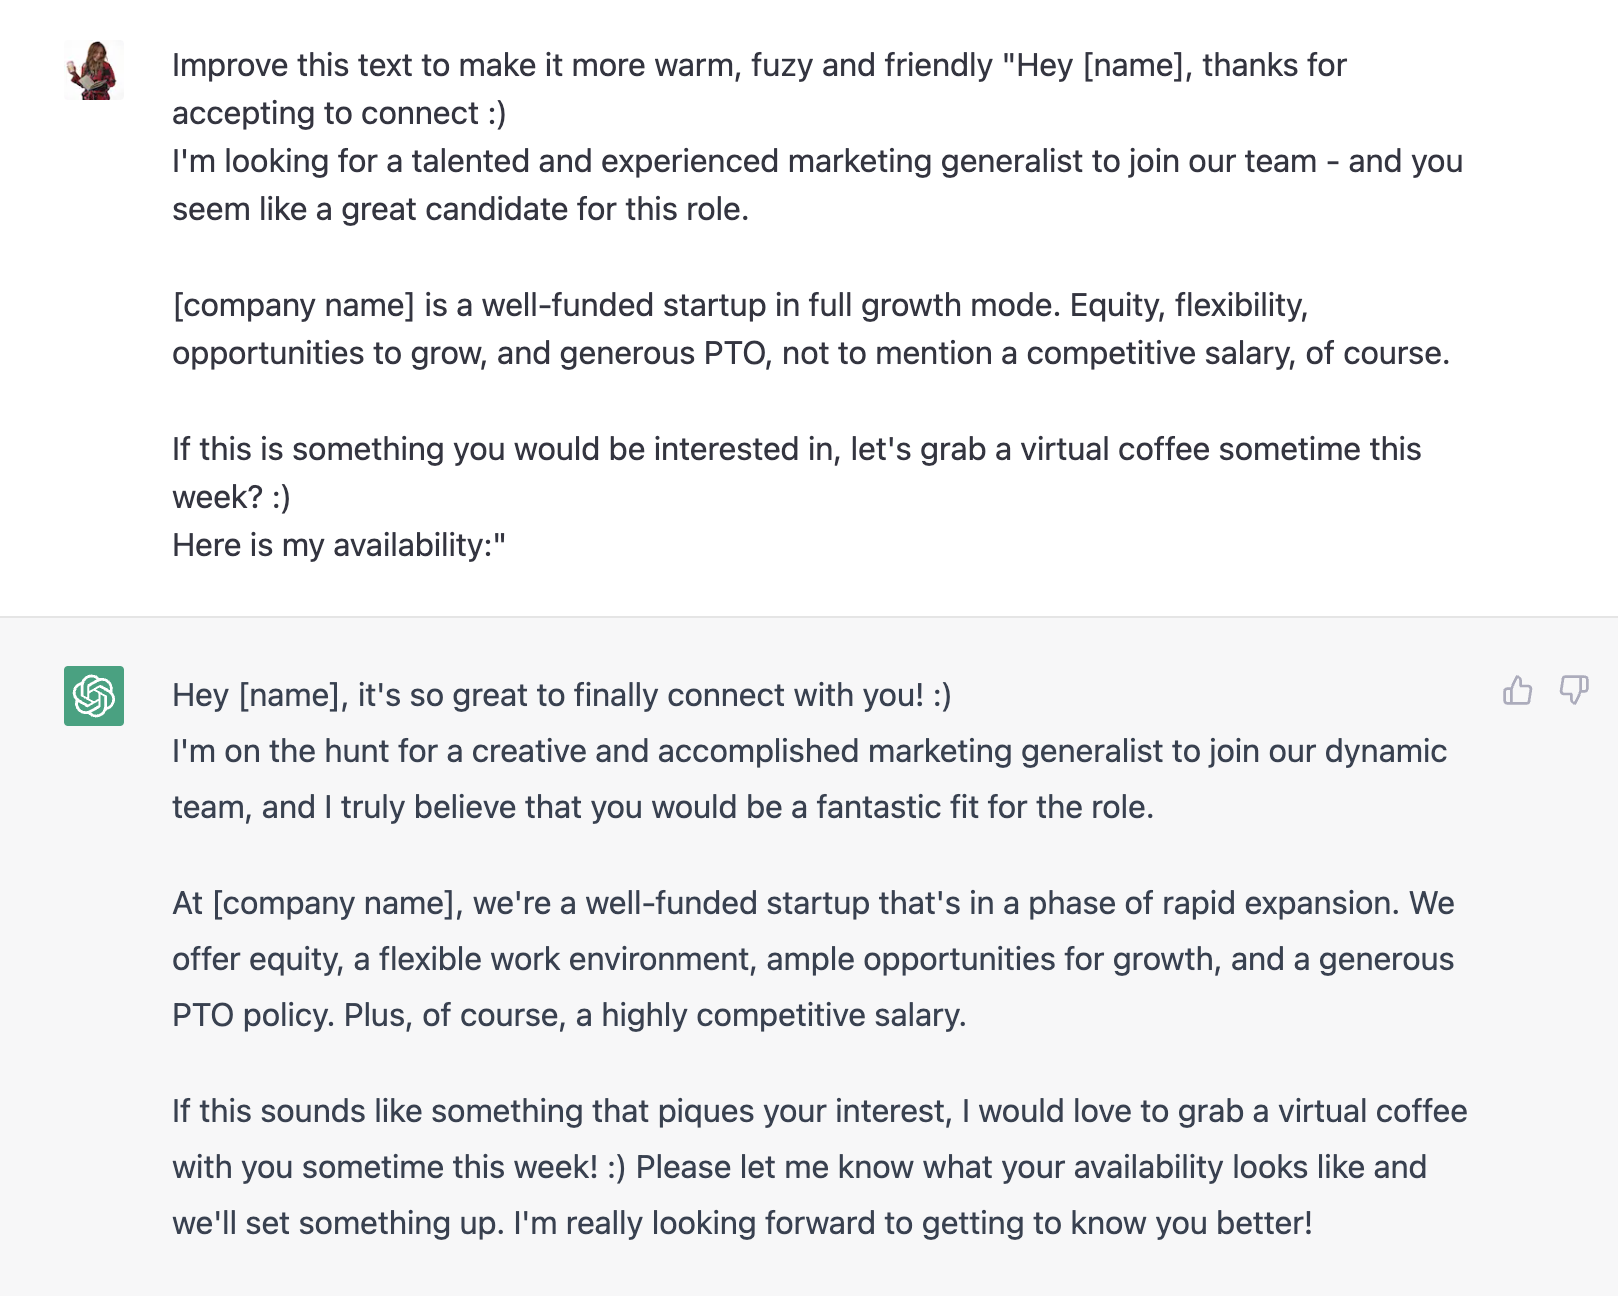Click the sentence "I'm looking for a talented"
Screen dimensions: 1618x1296
(x=817, y=161)
